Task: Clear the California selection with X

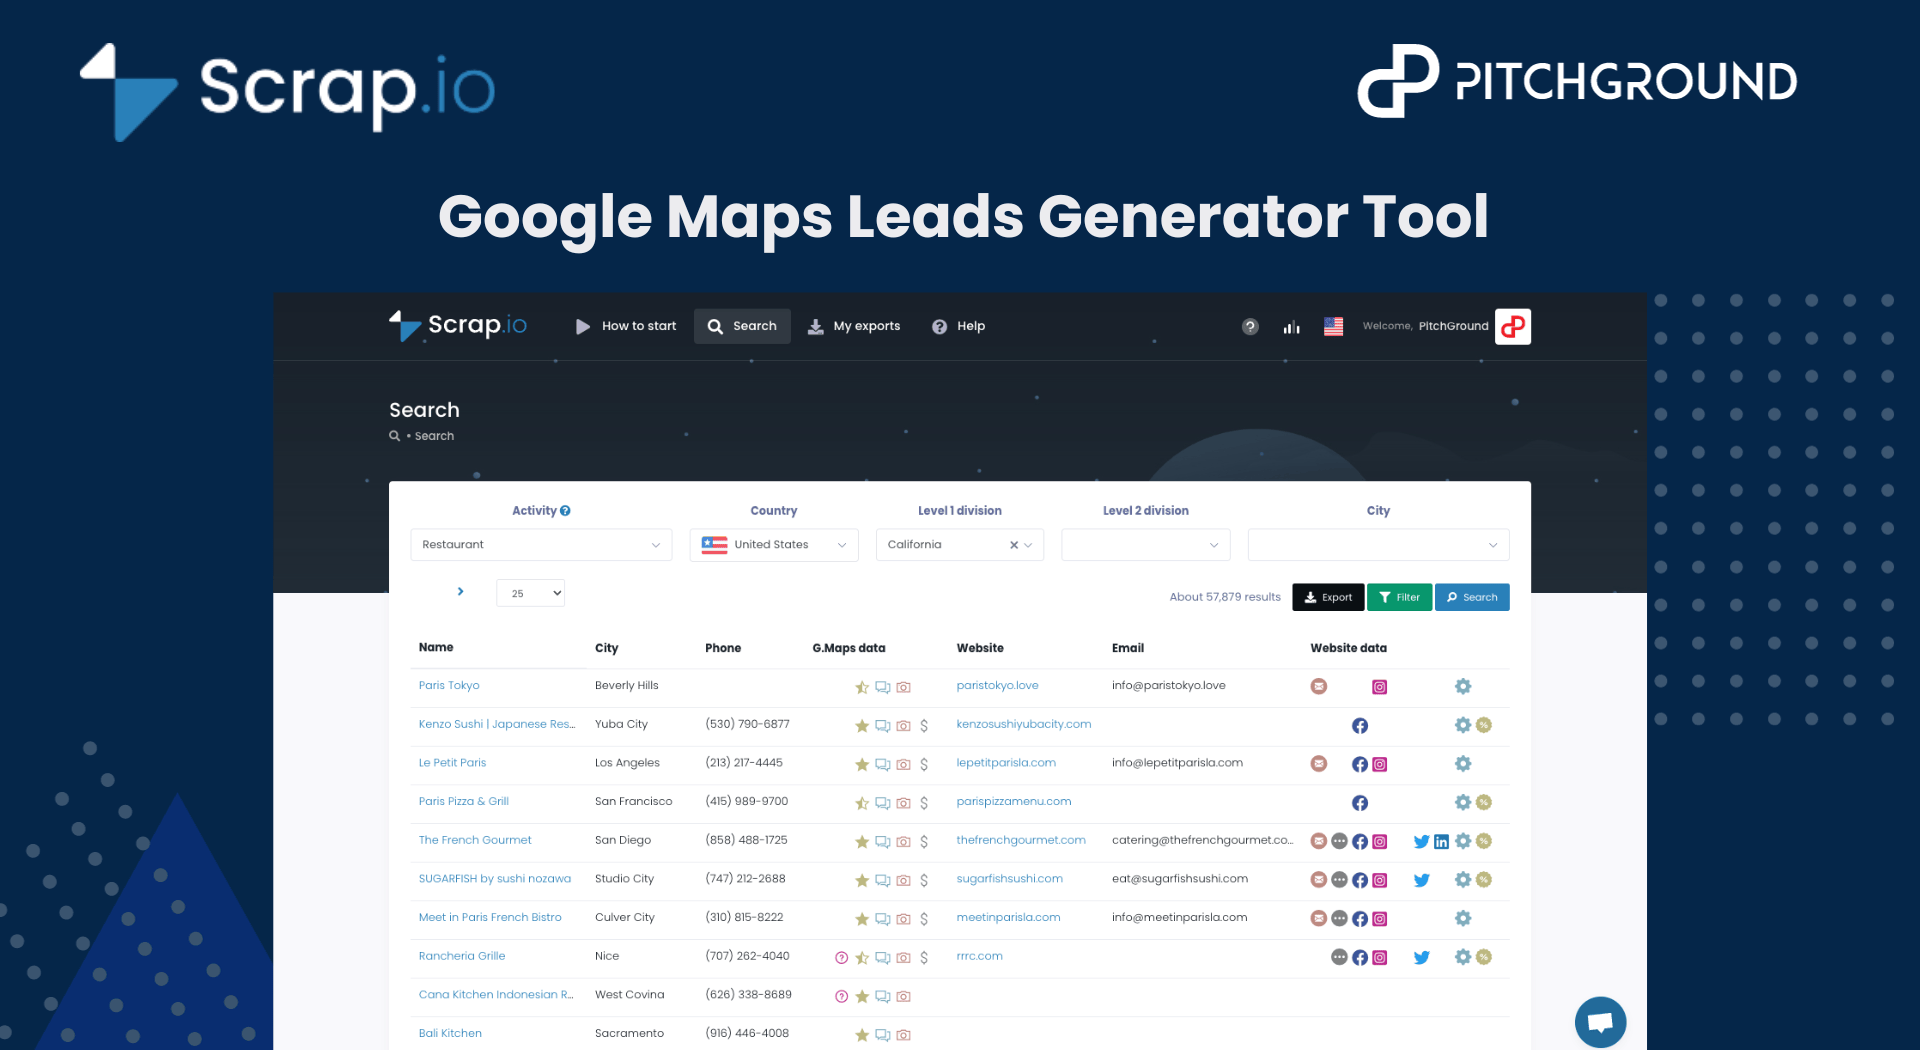Action: (1014, 545)
